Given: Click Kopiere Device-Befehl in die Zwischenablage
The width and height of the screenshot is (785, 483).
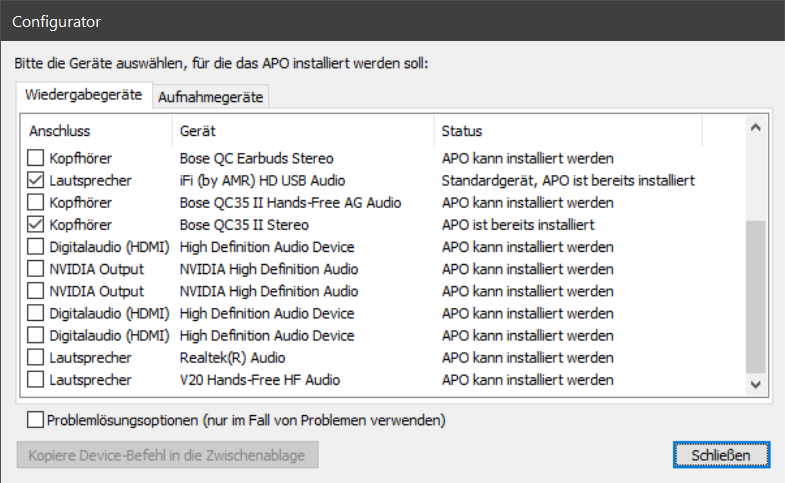Looking at the screenshot, I should pyautogui.click(x=167, y=455).
